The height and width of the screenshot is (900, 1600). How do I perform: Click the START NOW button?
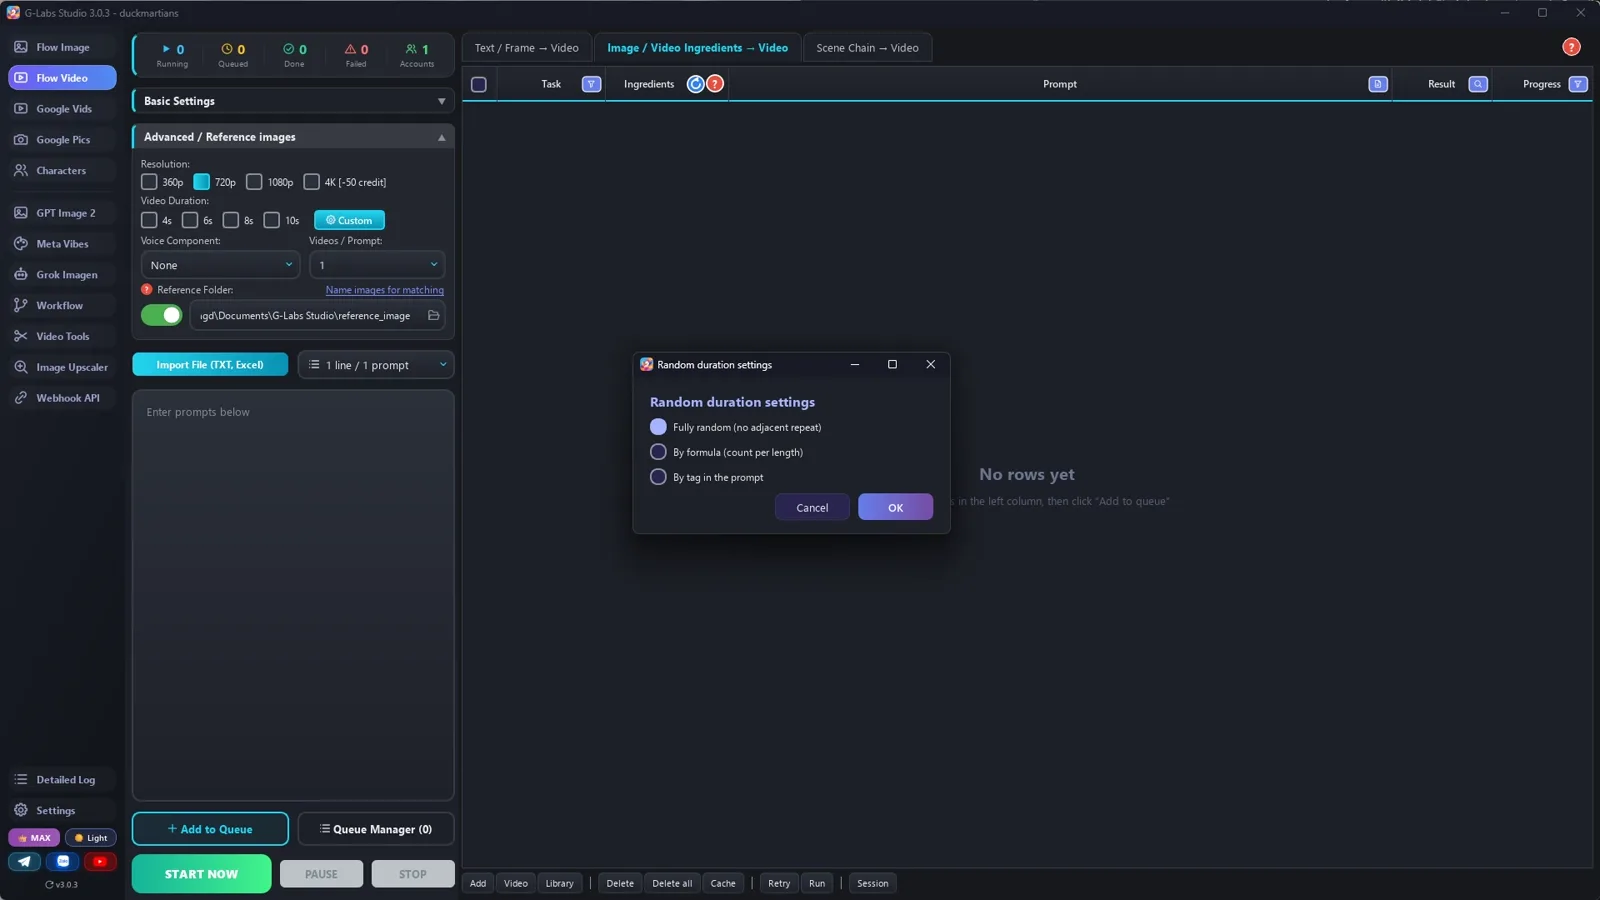pyautogui.click(x=201, y=874)
